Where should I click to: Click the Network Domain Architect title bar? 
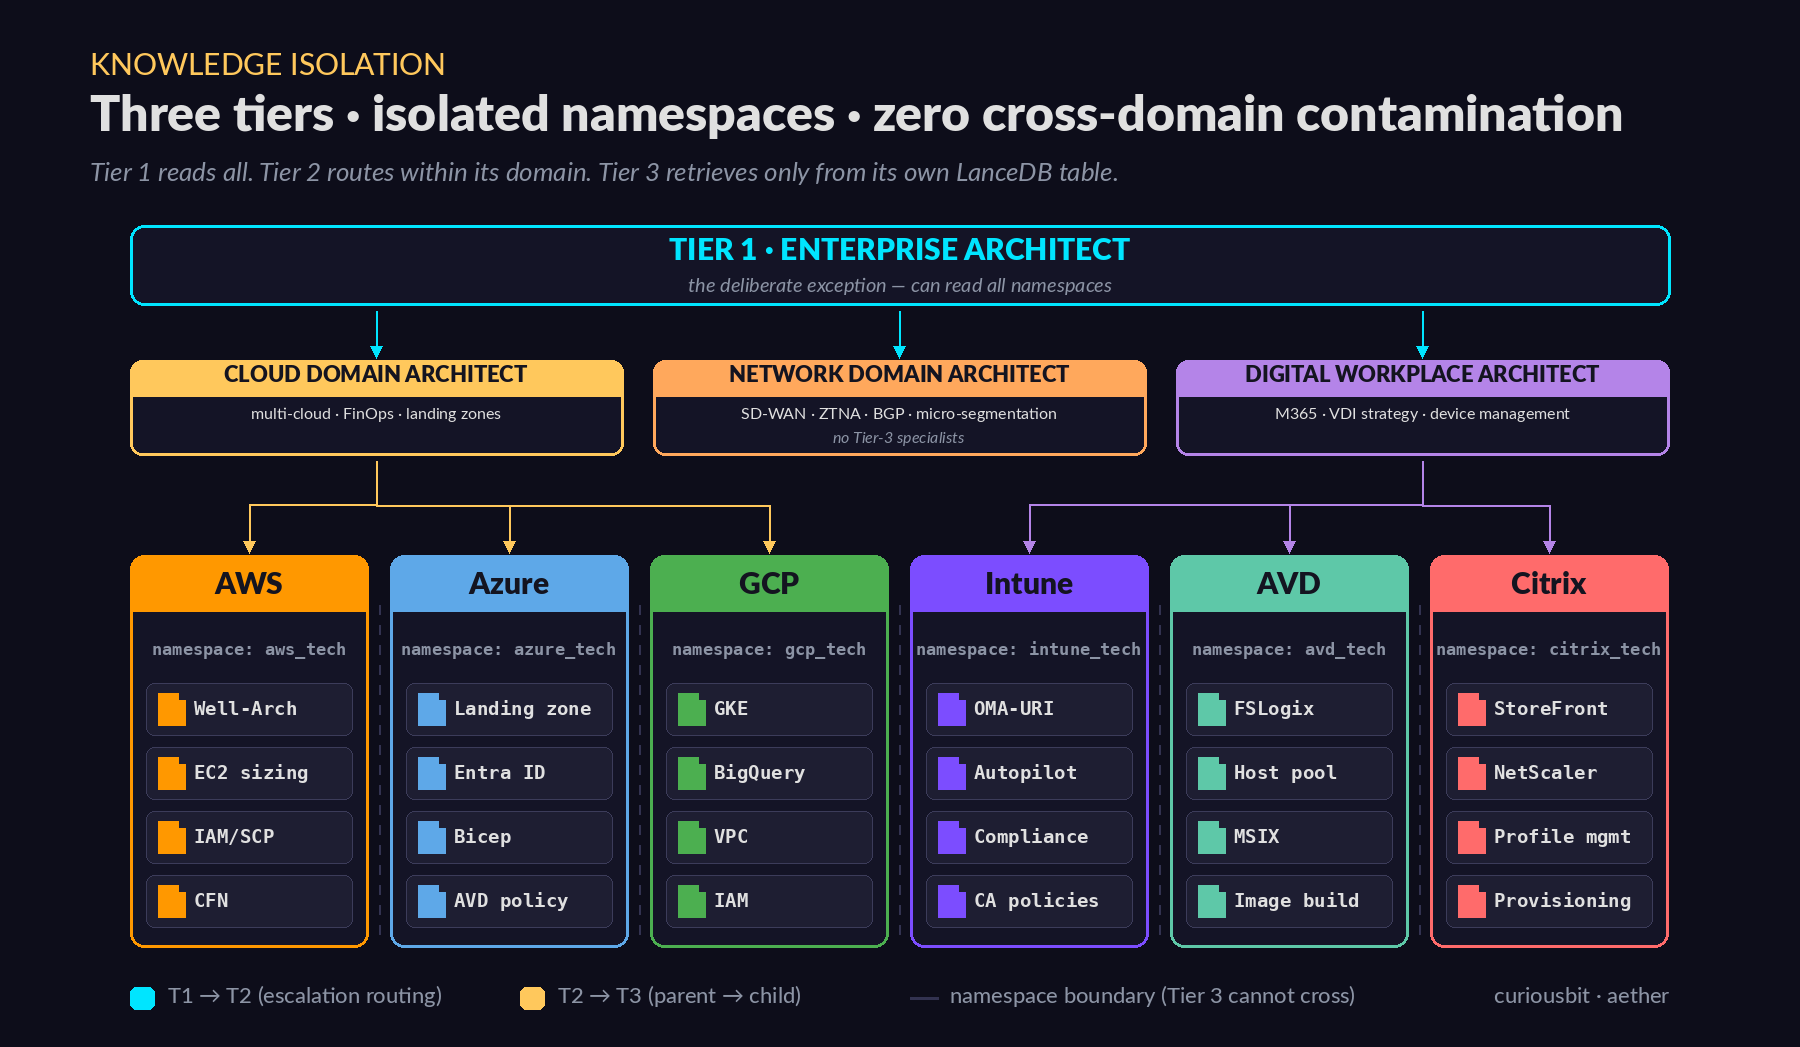pos(899,377)
